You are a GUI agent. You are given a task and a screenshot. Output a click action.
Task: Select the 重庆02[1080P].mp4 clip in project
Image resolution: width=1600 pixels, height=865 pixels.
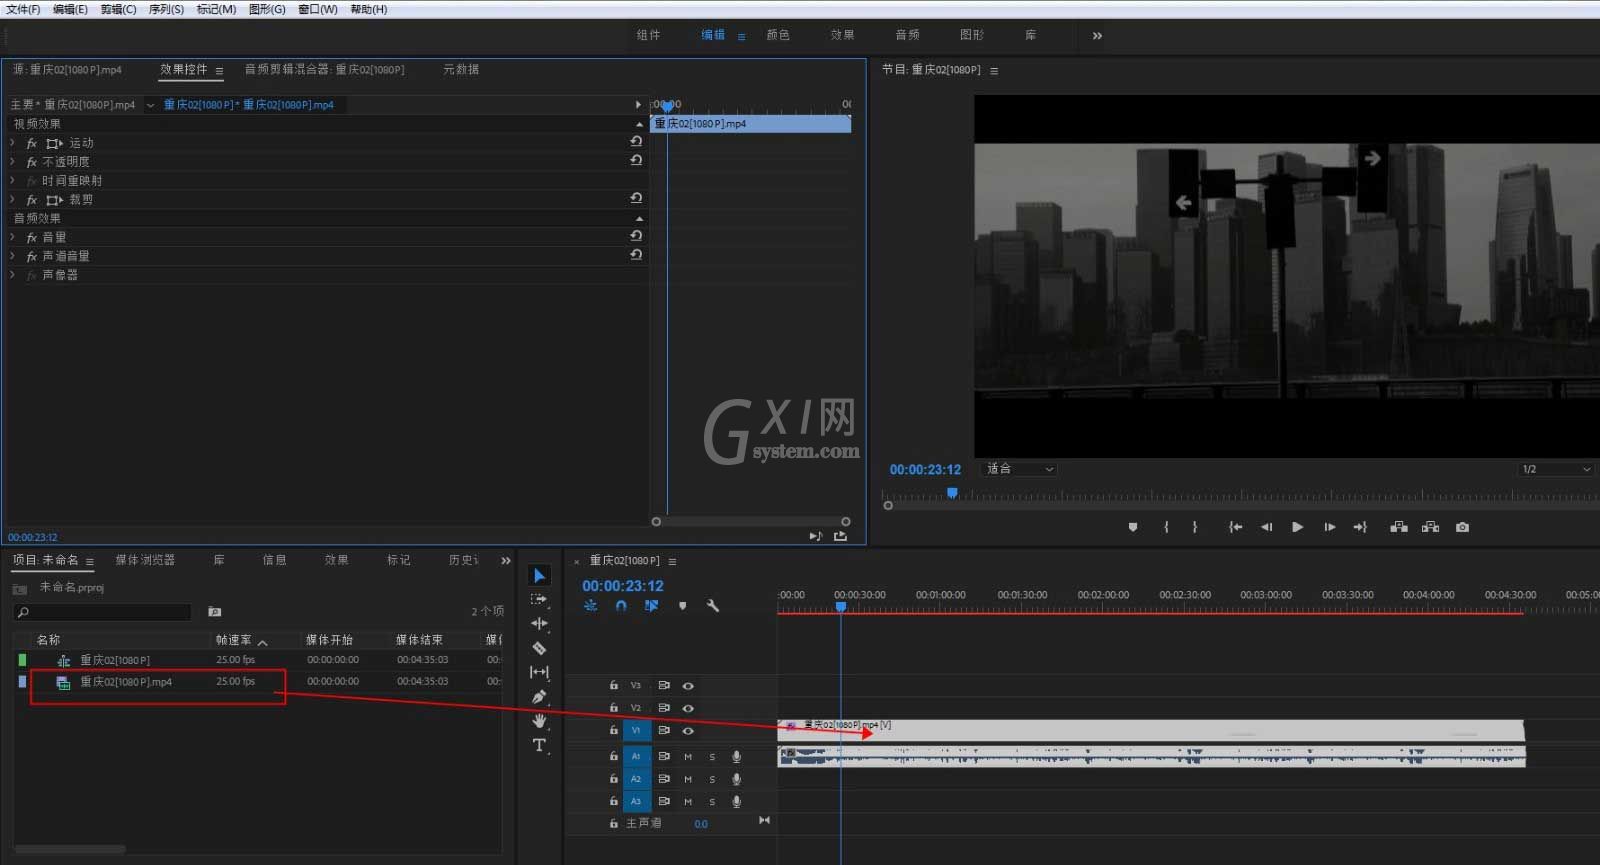(x=126, y=682)
